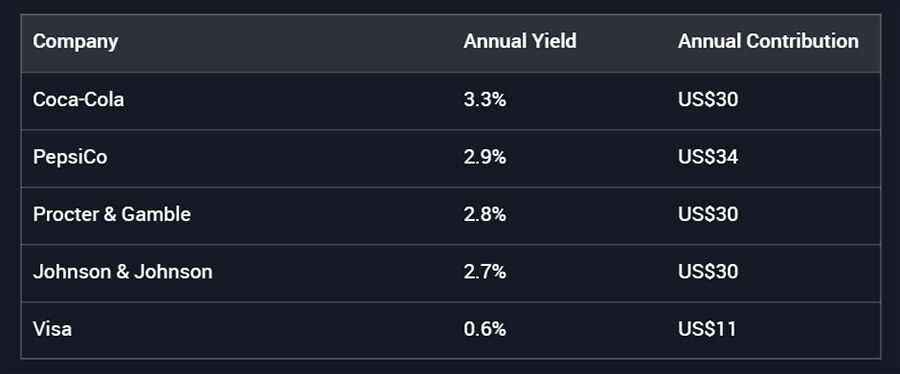Click the Annual Yield column header

(x=520, y=42)
